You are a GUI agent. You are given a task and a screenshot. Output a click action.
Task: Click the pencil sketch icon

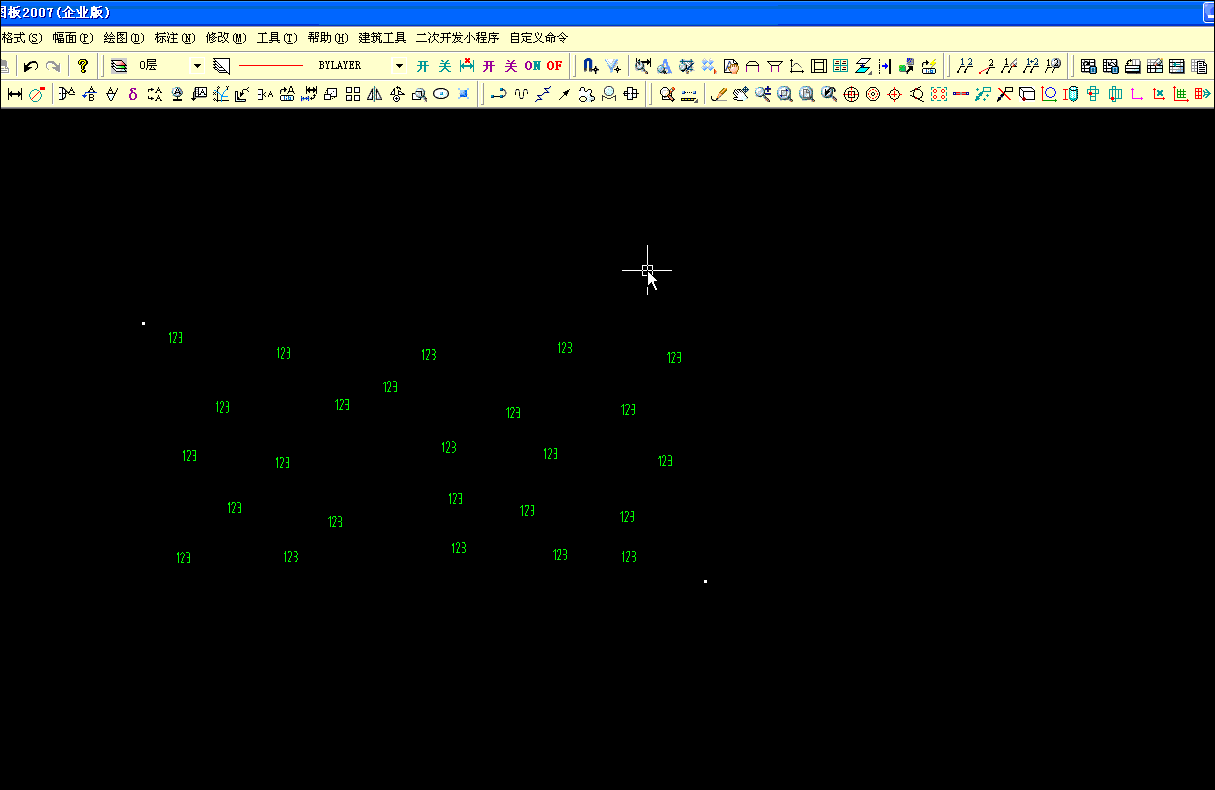pos(718,94)
